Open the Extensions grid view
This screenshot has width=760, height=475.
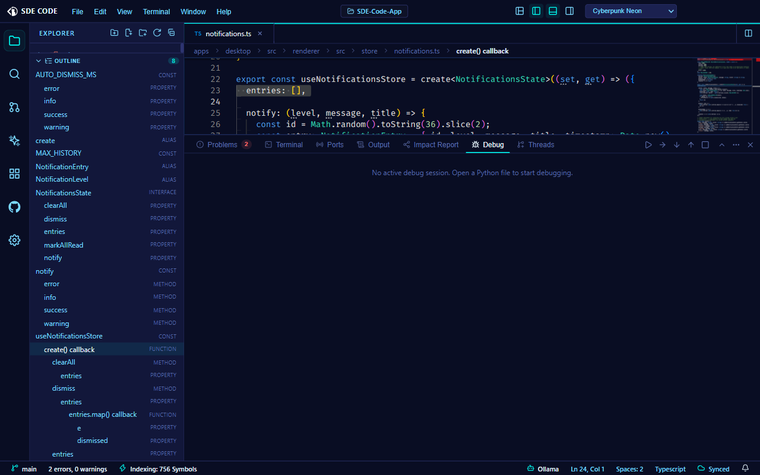[14, 174]
